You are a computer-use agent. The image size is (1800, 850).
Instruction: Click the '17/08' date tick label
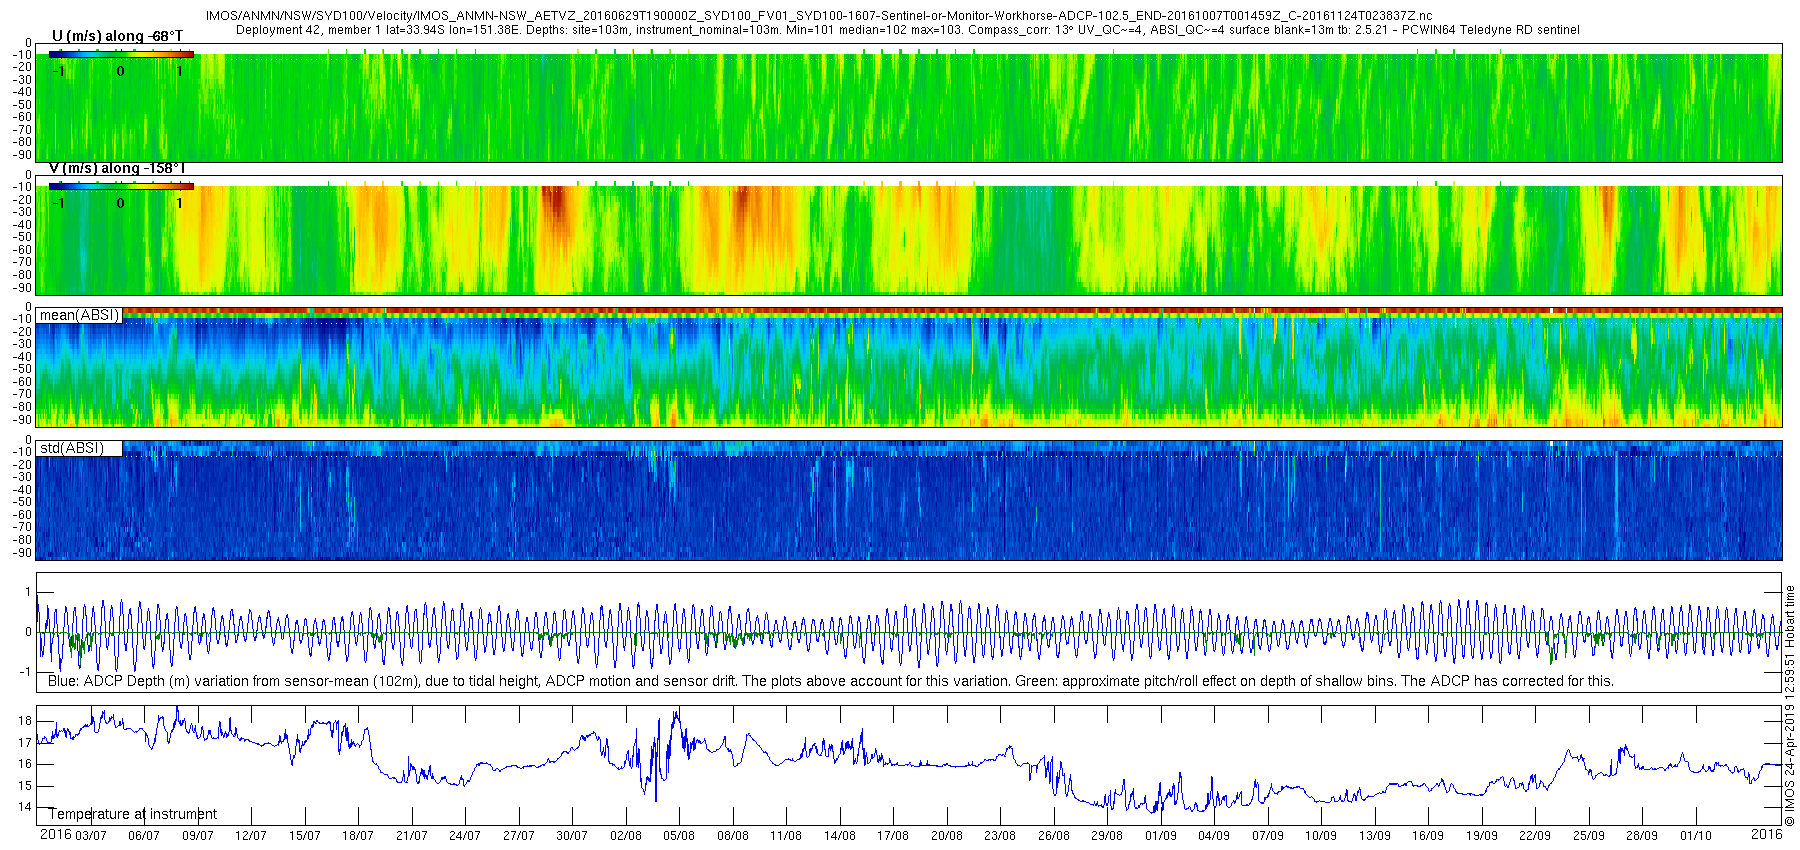pyautogui.click(x=893, y=835)
